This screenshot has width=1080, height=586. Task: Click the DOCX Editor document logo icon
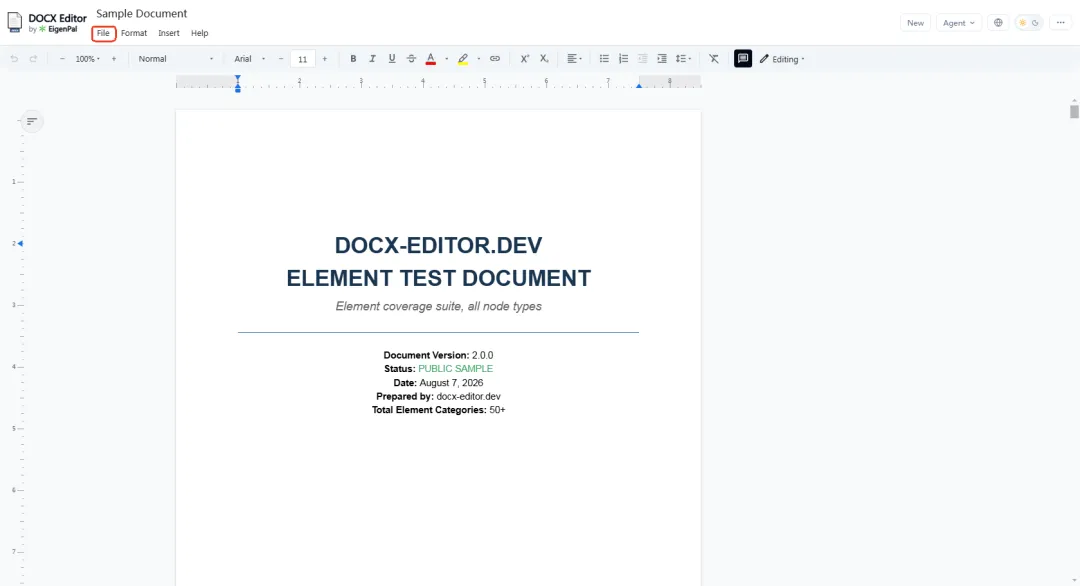click(x=14, y=22)
